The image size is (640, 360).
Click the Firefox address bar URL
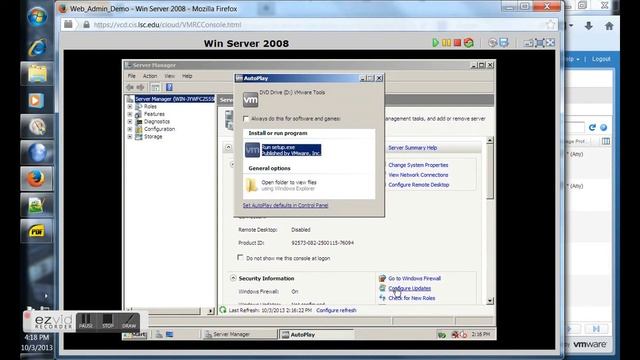(x=167, y=24)
